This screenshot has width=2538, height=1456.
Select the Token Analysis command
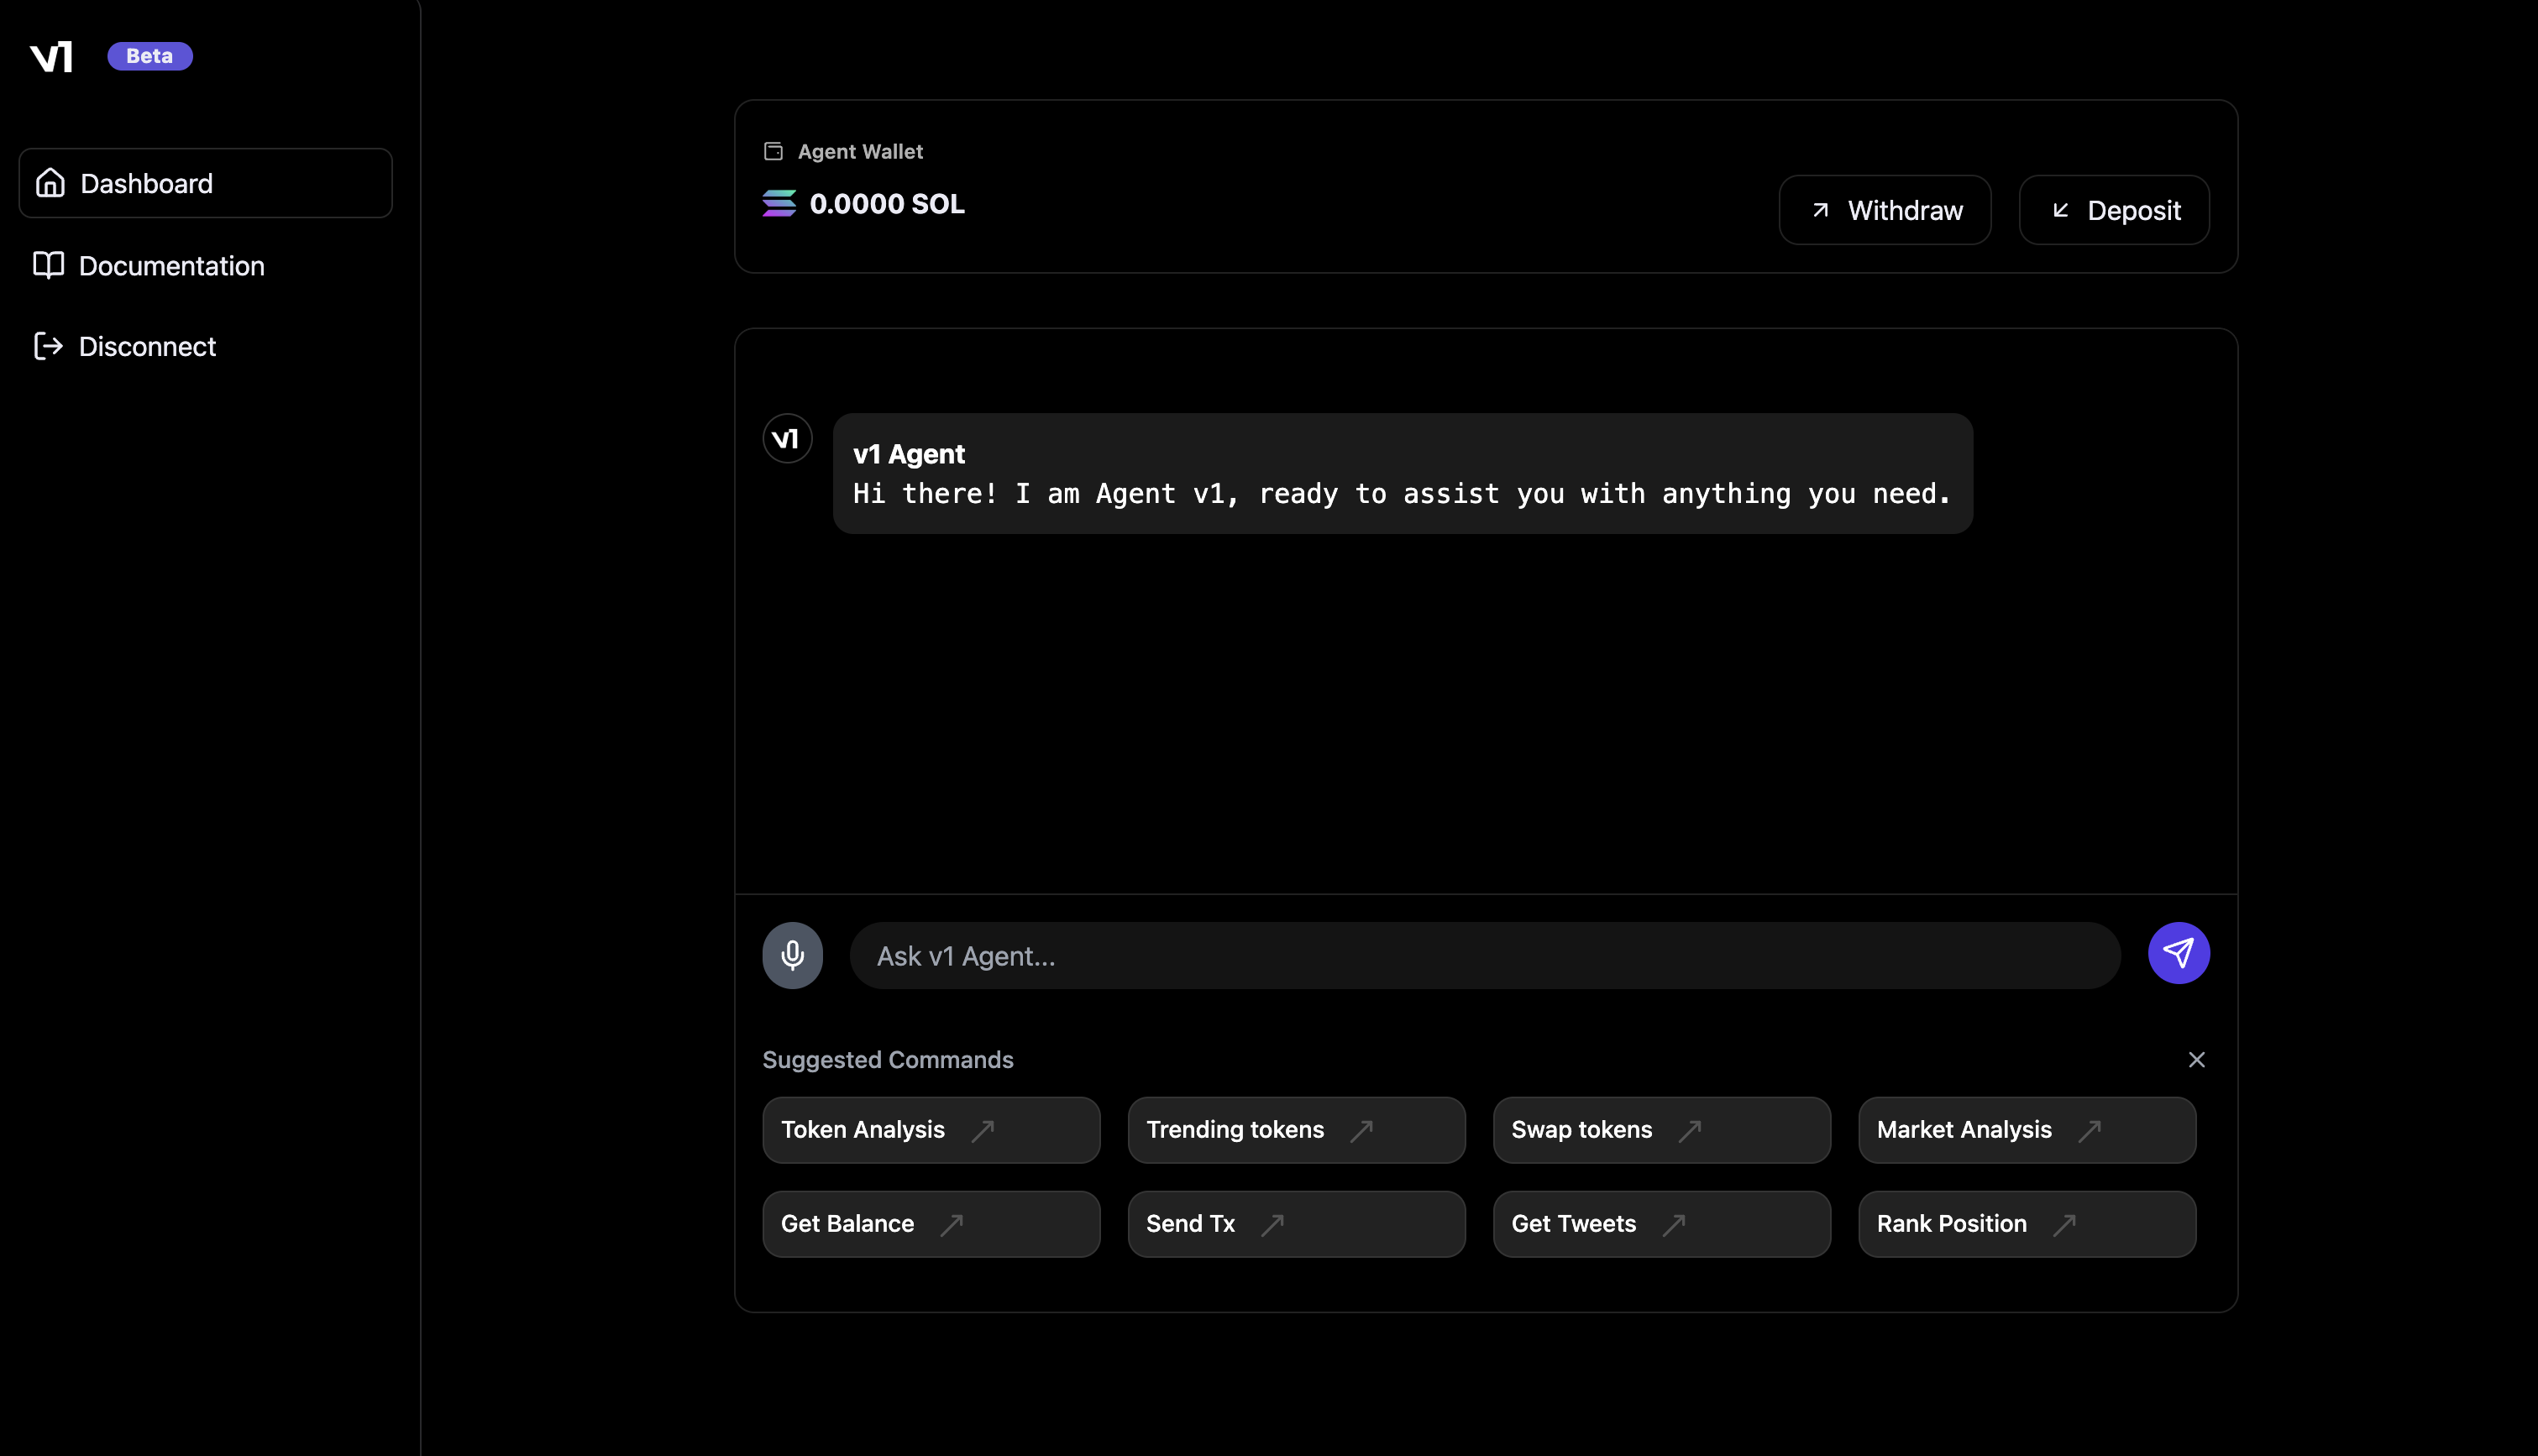coord(931,1130)
